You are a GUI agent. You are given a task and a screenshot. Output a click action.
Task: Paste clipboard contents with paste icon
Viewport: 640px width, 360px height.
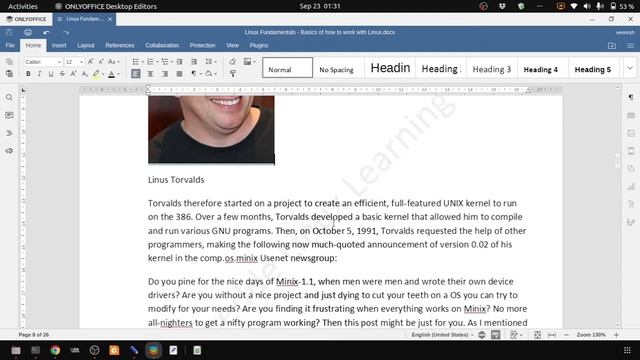[9, 74]
